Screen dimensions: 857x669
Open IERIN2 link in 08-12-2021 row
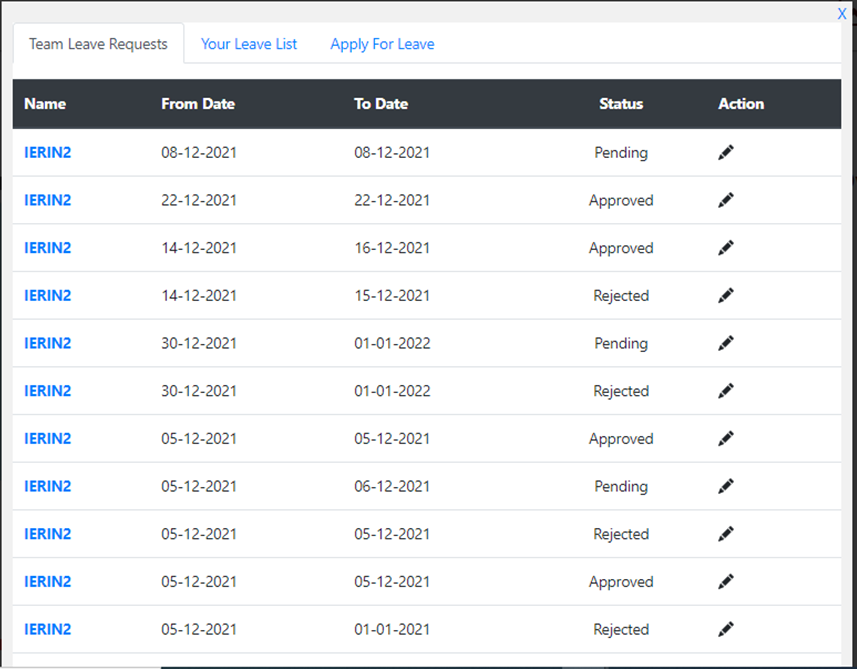[48, 152]
